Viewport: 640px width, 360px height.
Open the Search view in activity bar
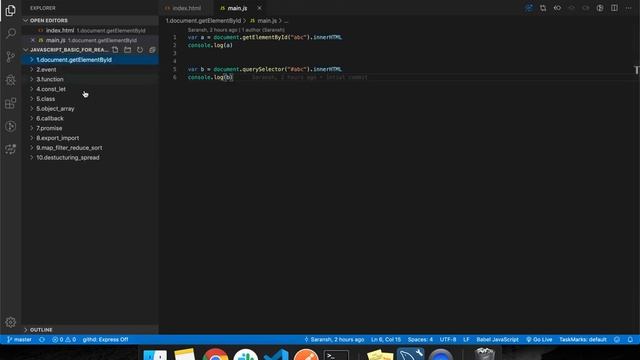tap(11, 33)
